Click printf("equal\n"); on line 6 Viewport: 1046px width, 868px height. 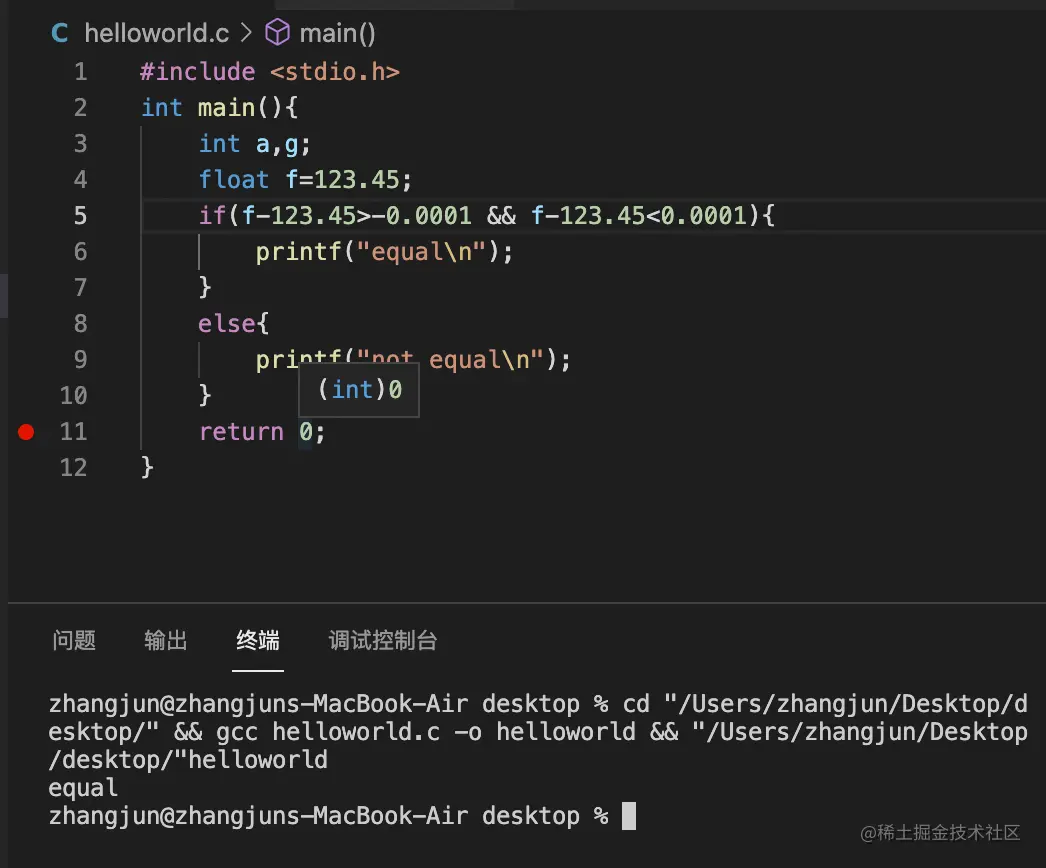(x=384, y=252)
